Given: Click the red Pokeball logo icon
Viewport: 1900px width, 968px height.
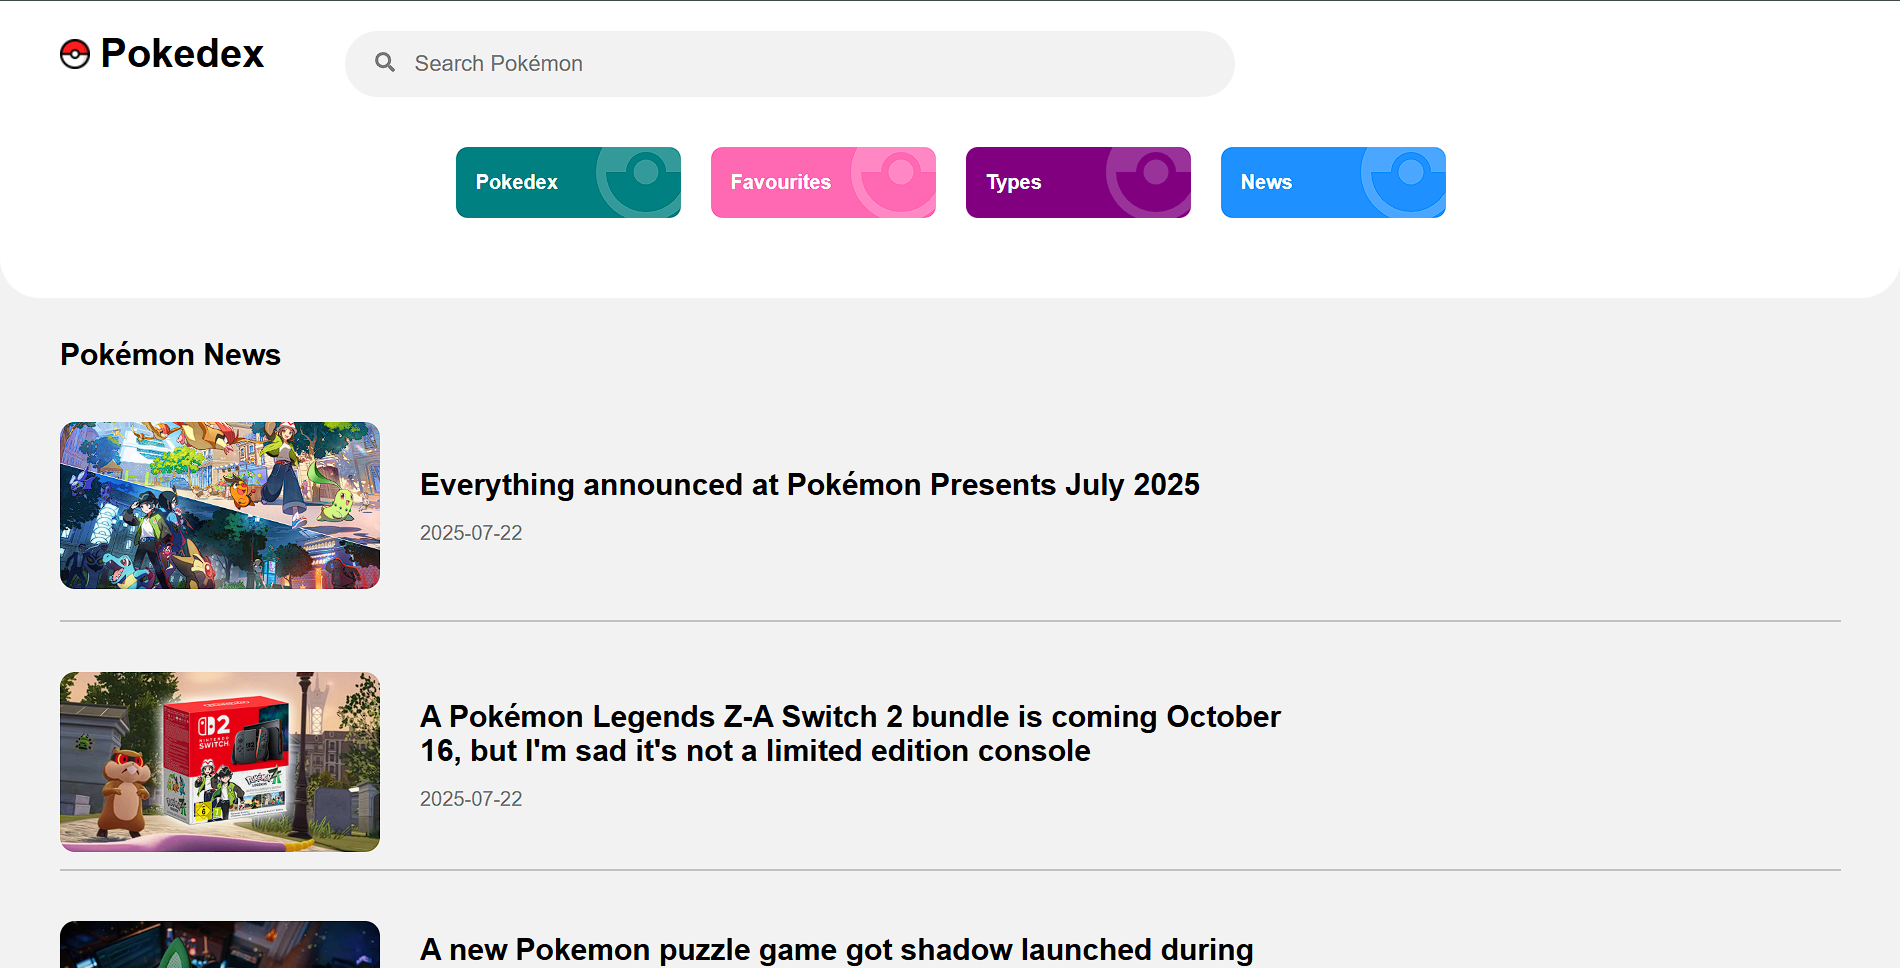Looking at the screenshot, I should pyautogui.click(x=75, y=54).
